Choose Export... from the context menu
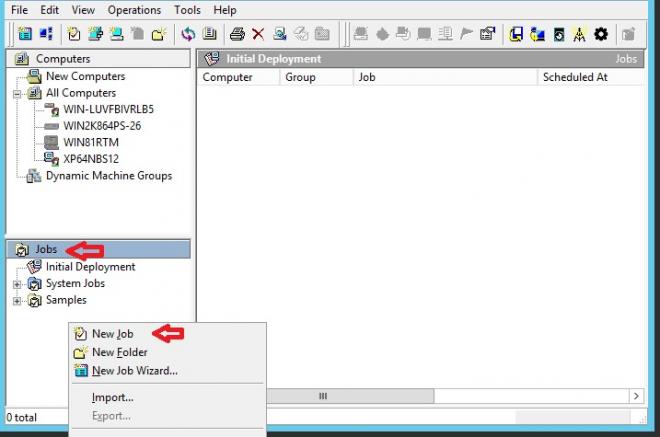This screenshot has width=660, height=437. [x=168, y=416]
